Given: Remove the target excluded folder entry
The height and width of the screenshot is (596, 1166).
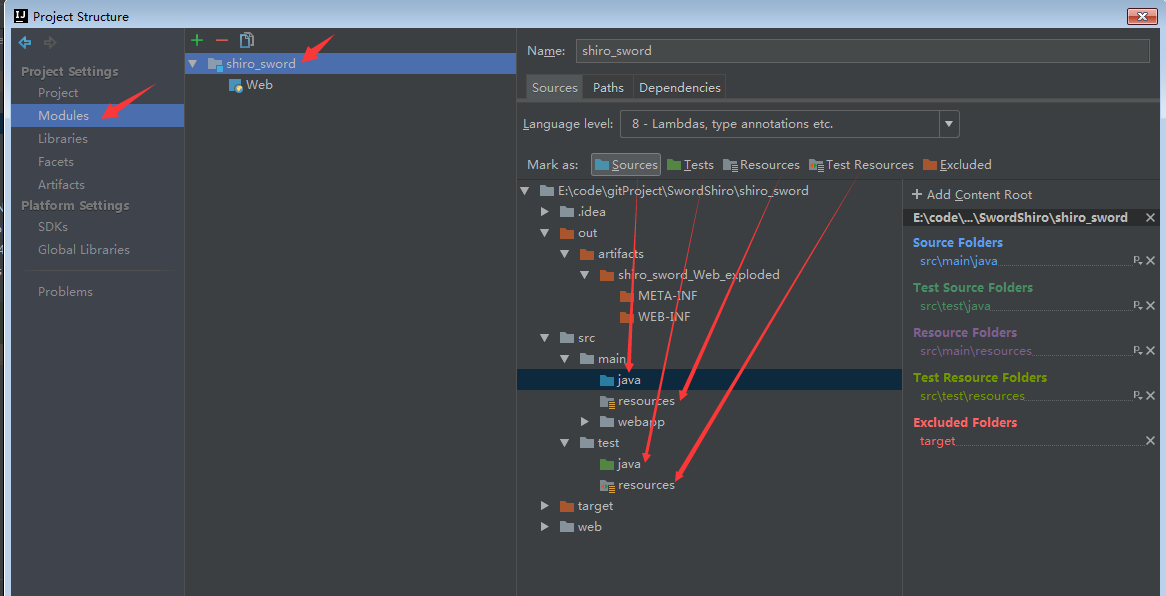Looking at the screenshot, I should (x=1150, y=441).
